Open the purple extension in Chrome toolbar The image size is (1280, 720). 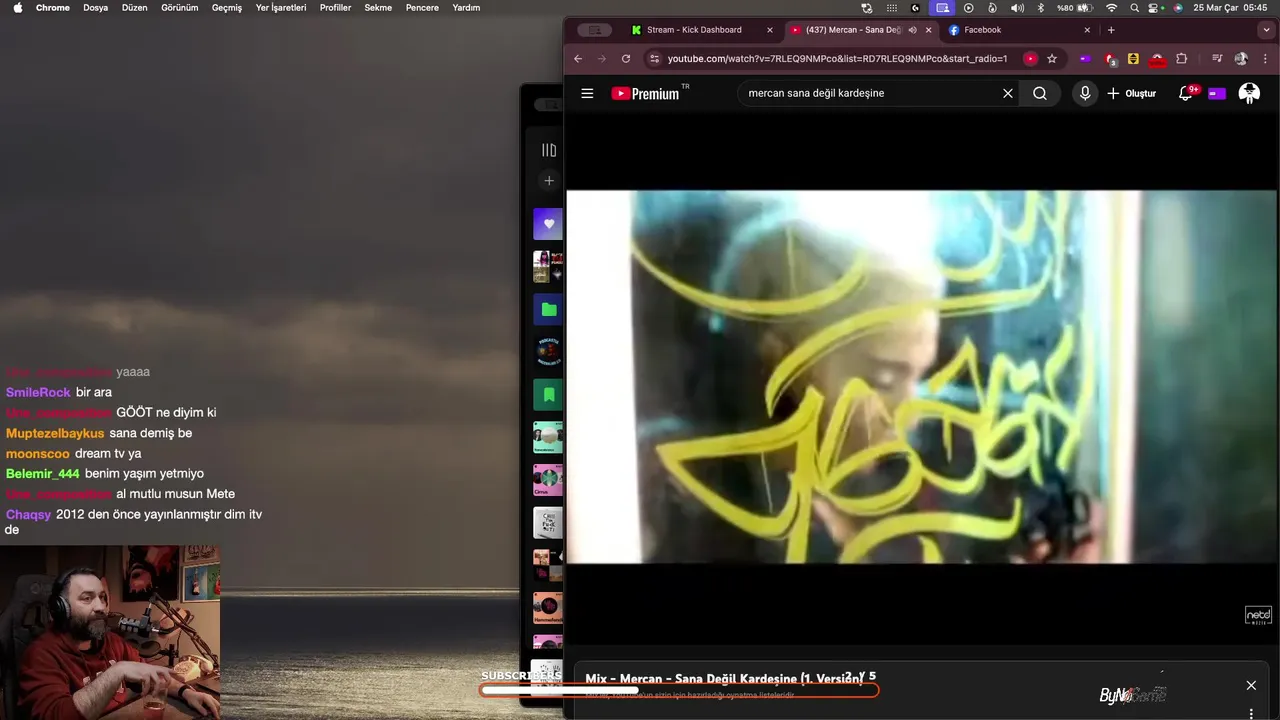click(x=1085, y=59)
